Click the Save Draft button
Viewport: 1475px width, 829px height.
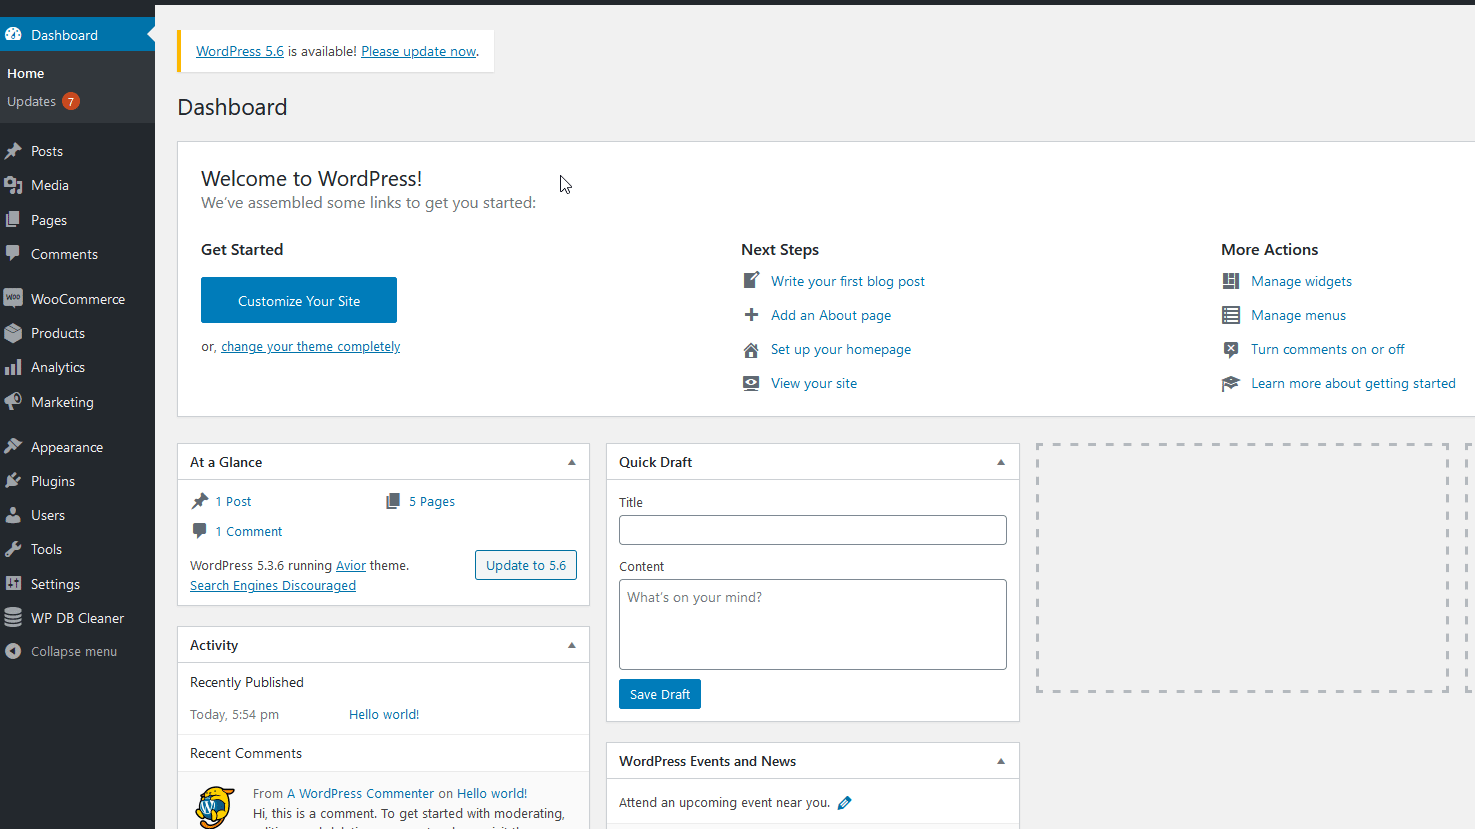(660, 694)
